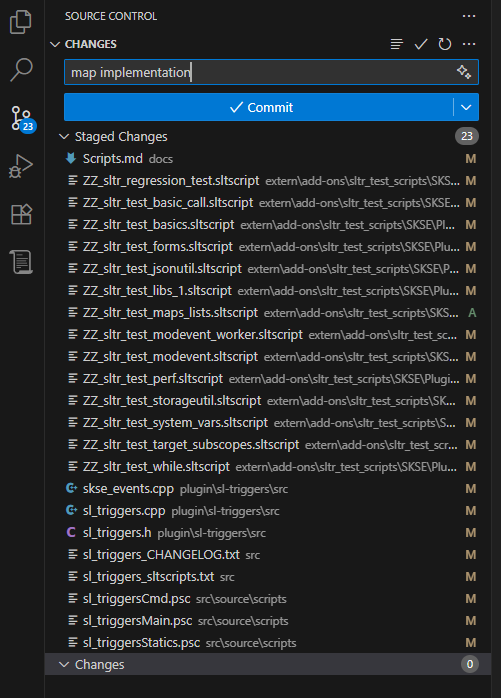Open Source Control view with 23 badge
501x698 pixels.
point(23,119)
